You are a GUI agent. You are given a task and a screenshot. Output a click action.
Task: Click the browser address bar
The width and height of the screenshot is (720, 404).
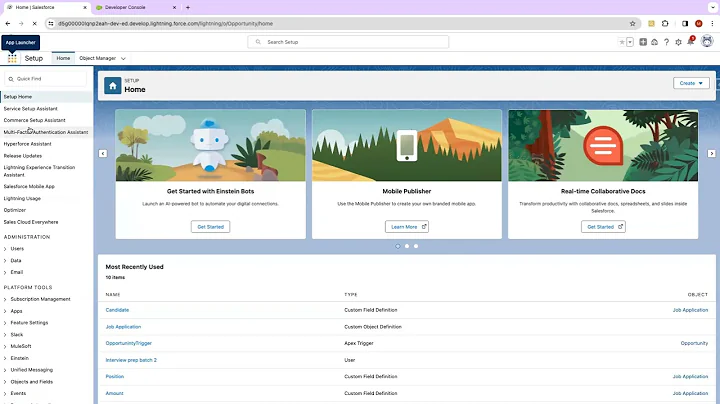[x=340, y=23]
